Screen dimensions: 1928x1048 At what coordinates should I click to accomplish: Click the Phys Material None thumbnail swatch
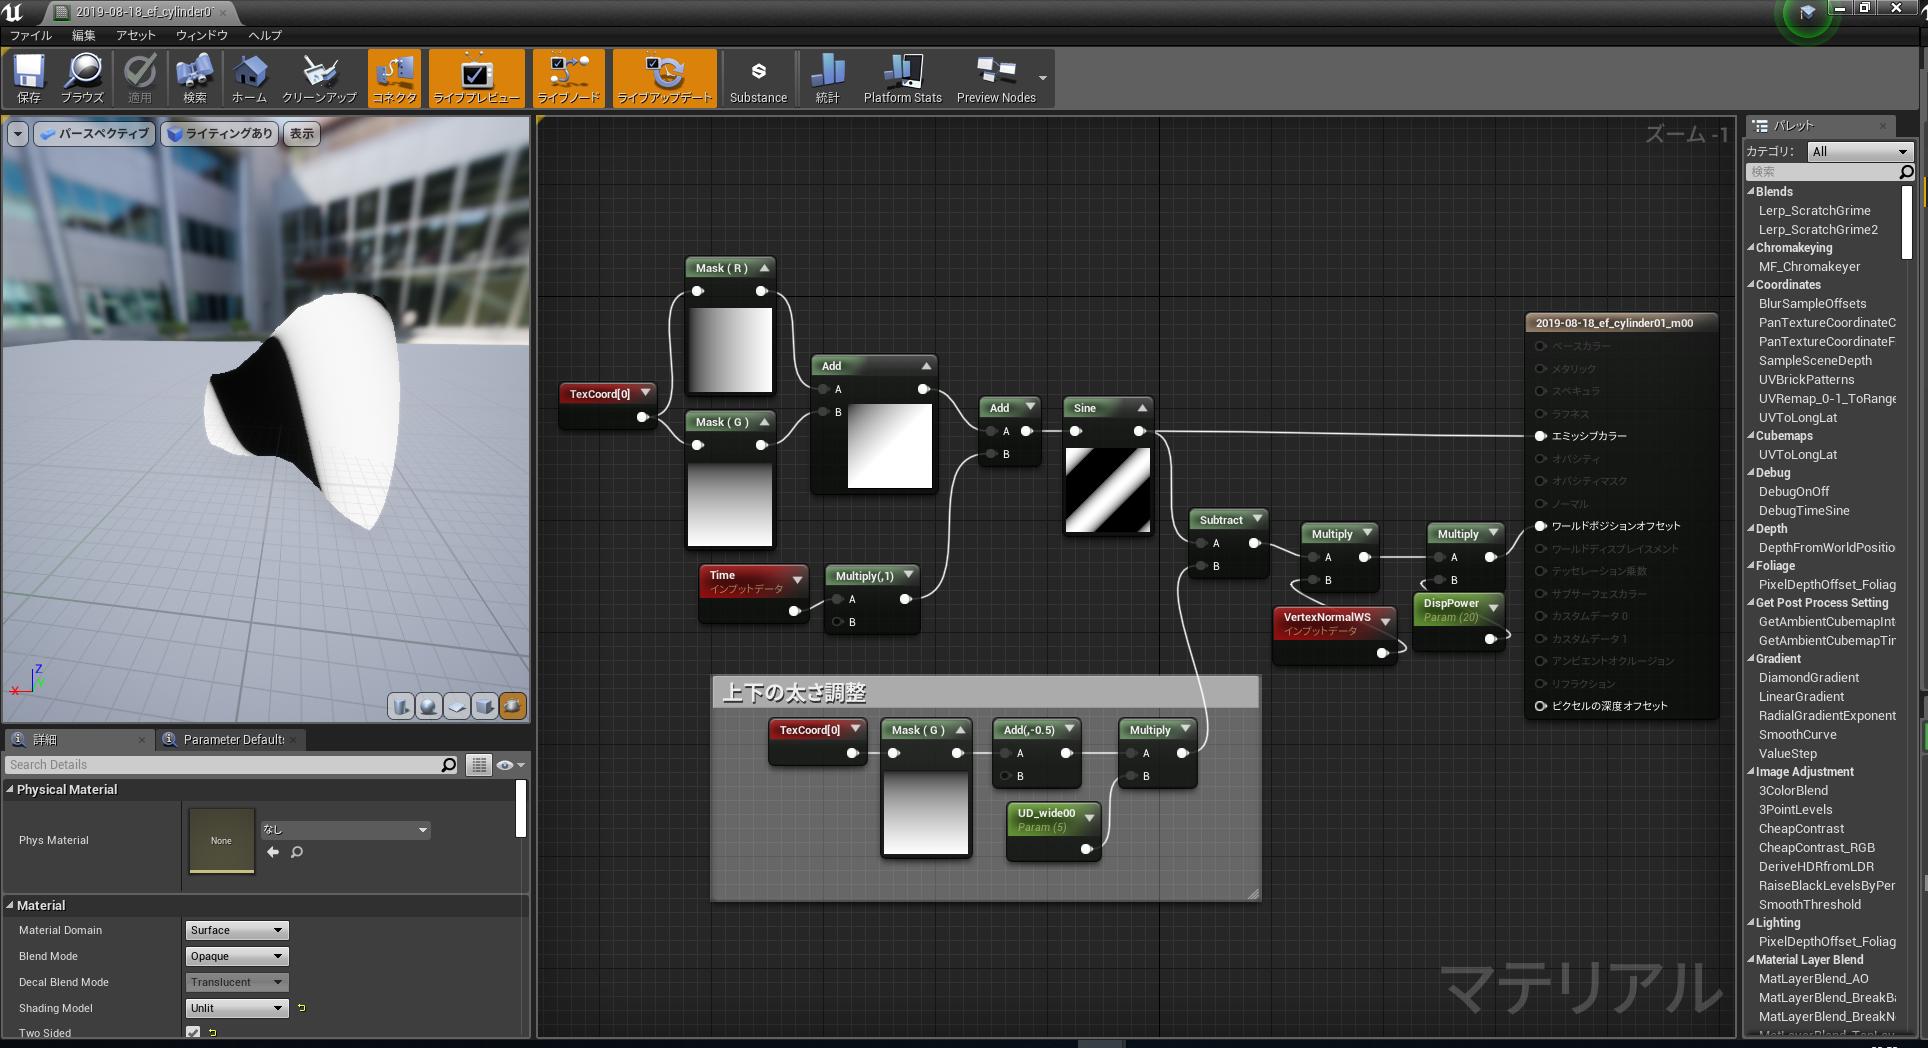(221, 840)
